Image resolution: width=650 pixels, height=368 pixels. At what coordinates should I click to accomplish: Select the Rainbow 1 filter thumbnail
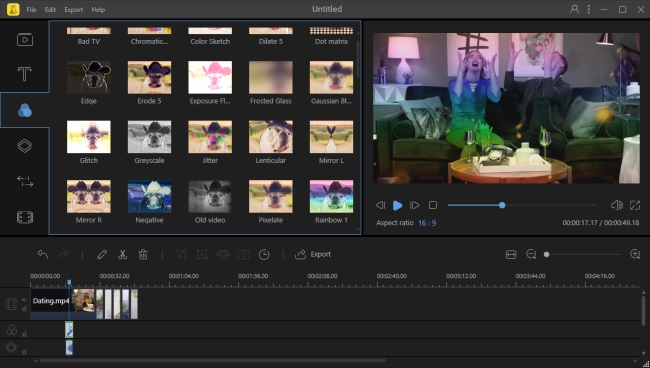(331, 196)
